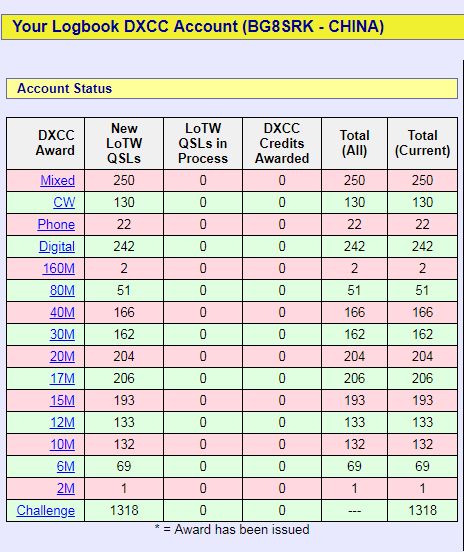
Task: Open the 10M band link
Action: point(62,445)
